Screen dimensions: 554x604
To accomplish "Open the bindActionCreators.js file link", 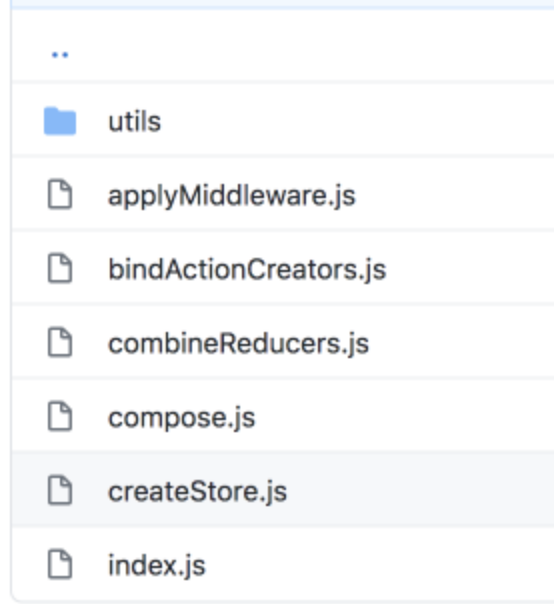I will [247, 270].
